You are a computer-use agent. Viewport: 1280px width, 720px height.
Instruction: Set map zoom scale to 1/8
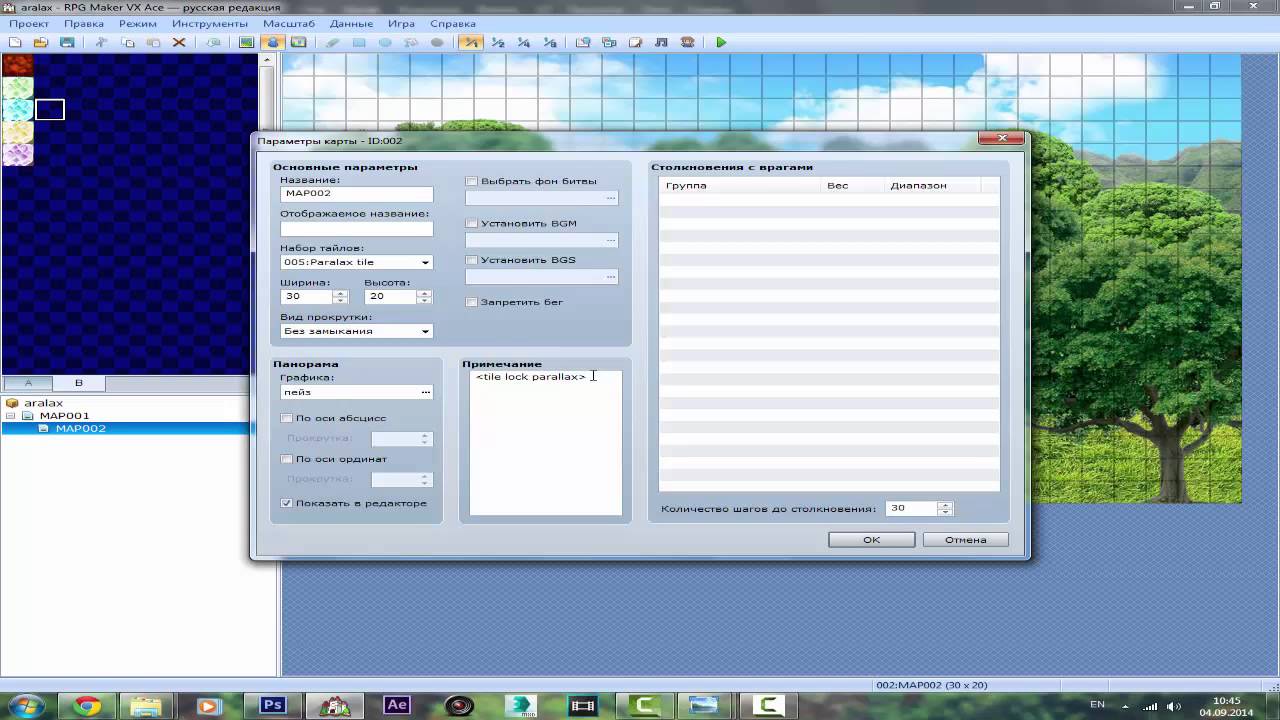pyautogui.click(x=549, y=42)
